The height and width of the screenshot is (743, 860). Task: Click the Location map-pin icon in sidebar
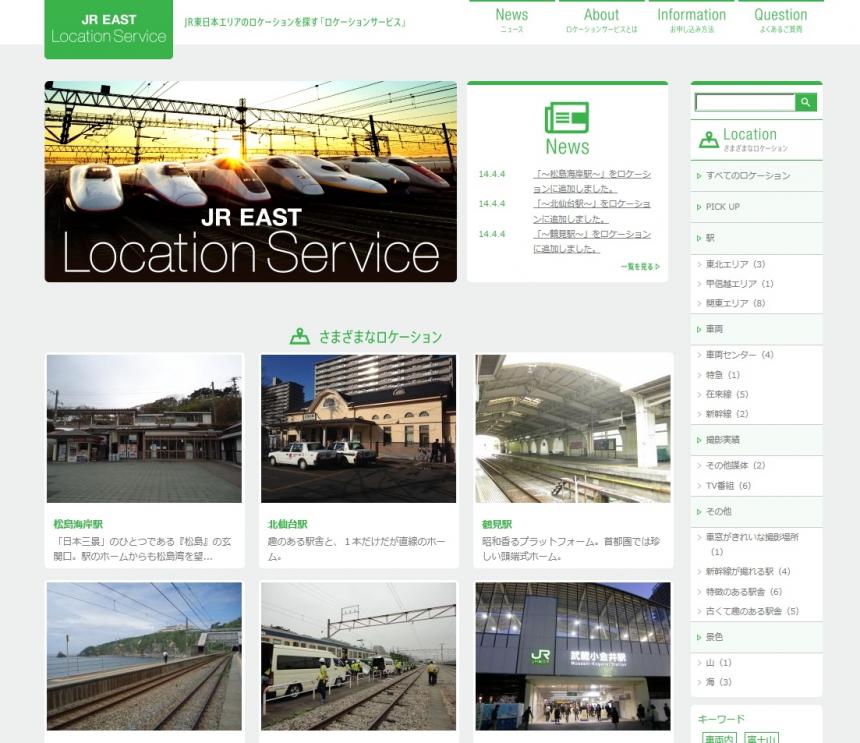pyautogui.click(x=709, y=140)
